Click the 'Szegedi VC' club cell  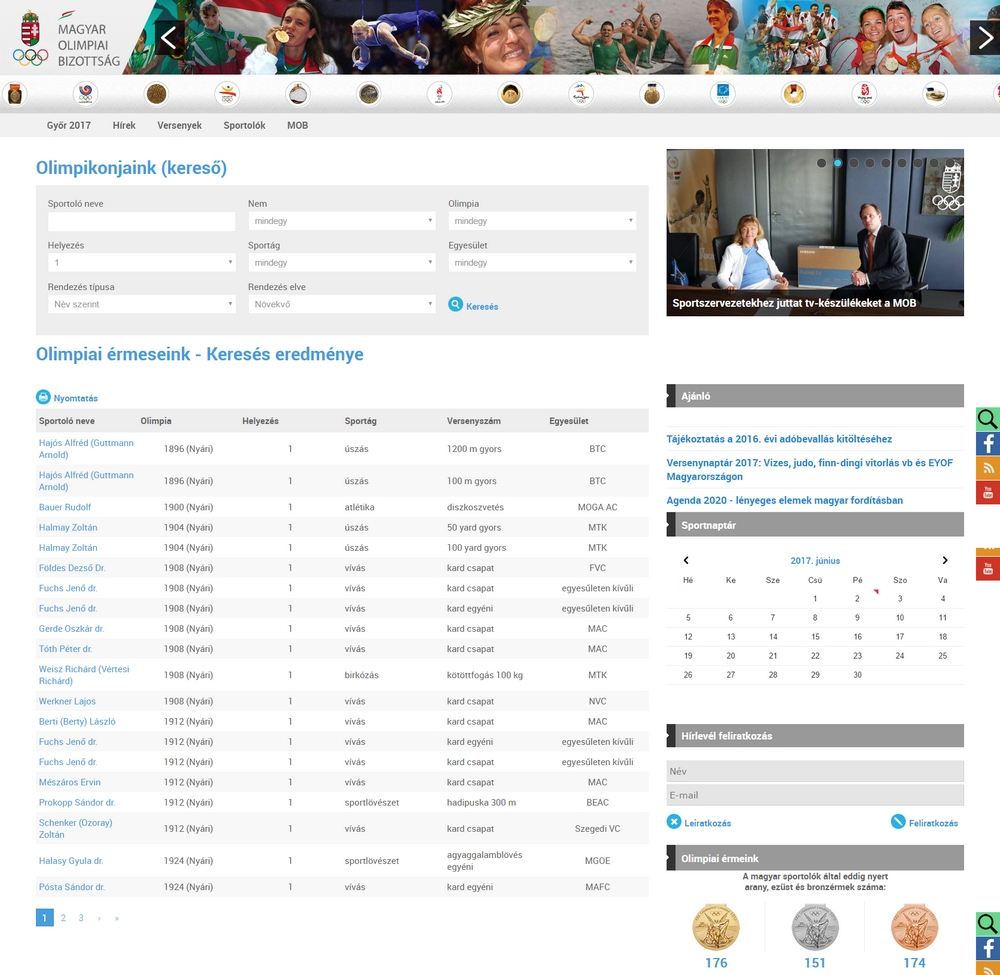tap(598, 828)
